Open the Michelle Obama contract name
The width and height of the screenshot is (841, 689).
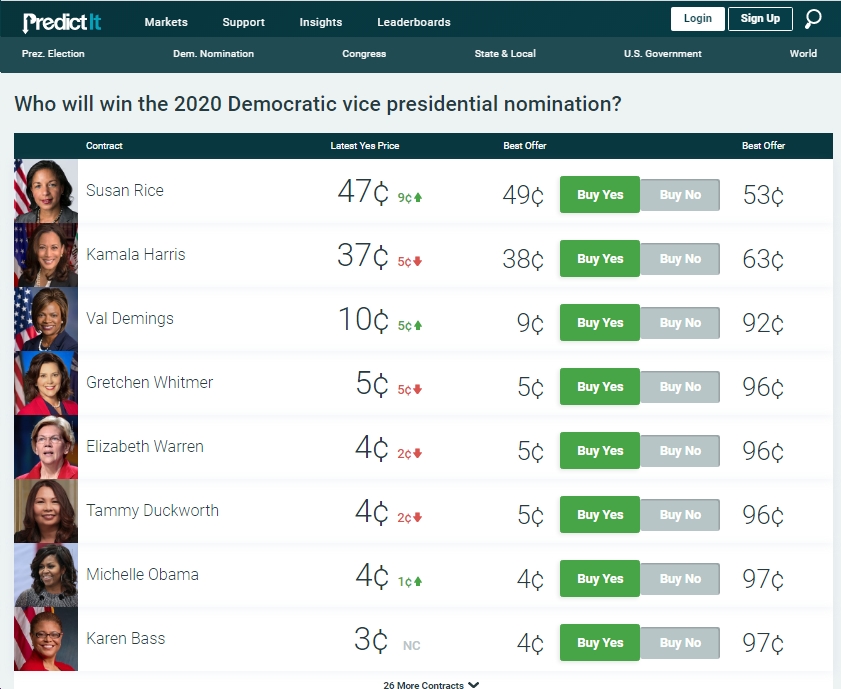(143, 574)
